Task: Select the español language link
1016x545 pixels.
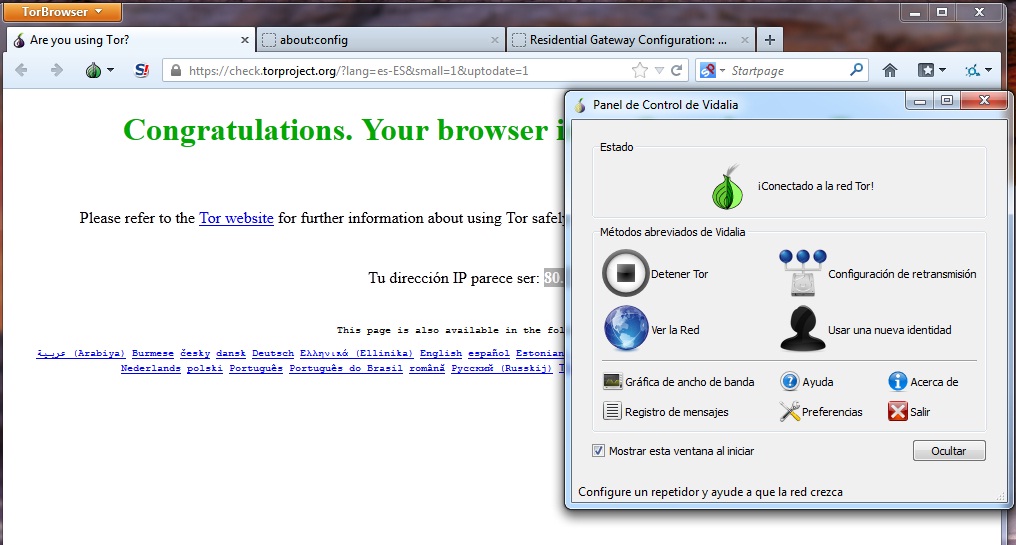Action: point(489,353)
